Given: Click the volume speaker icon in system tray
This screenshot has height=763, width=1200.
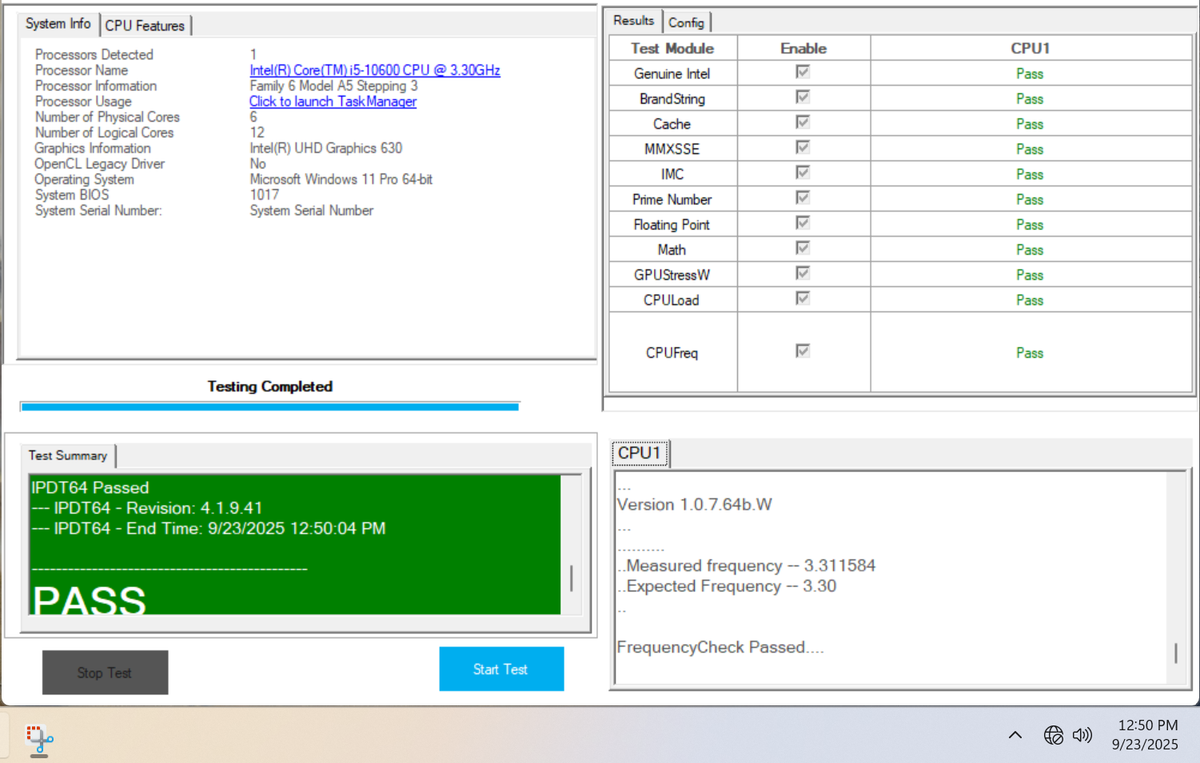Looking at the screenshot, I should click(x=1082, y=735).
